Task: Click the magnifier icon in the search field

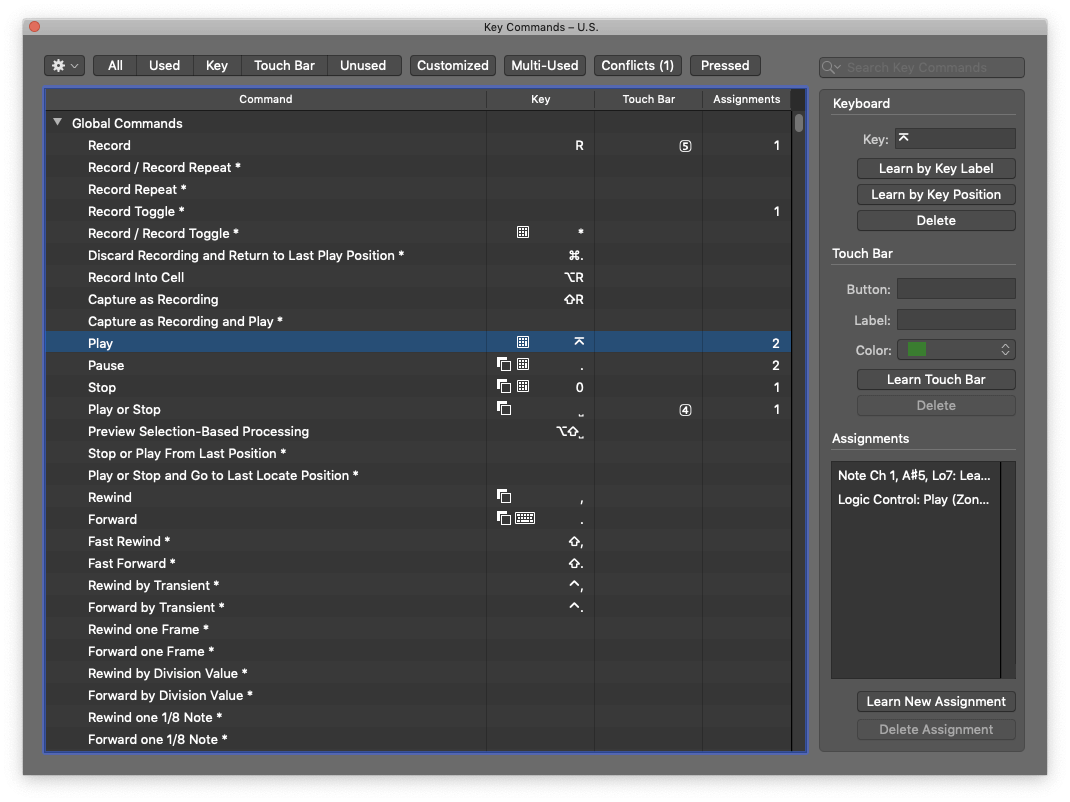Action: coord(831,68)
